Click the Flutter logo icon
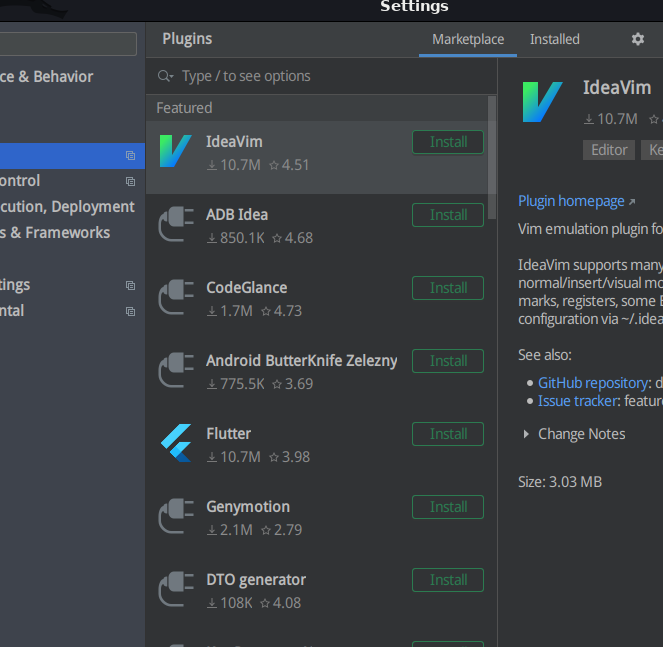This screenshot has width=663, height=647. coord(176,443)
